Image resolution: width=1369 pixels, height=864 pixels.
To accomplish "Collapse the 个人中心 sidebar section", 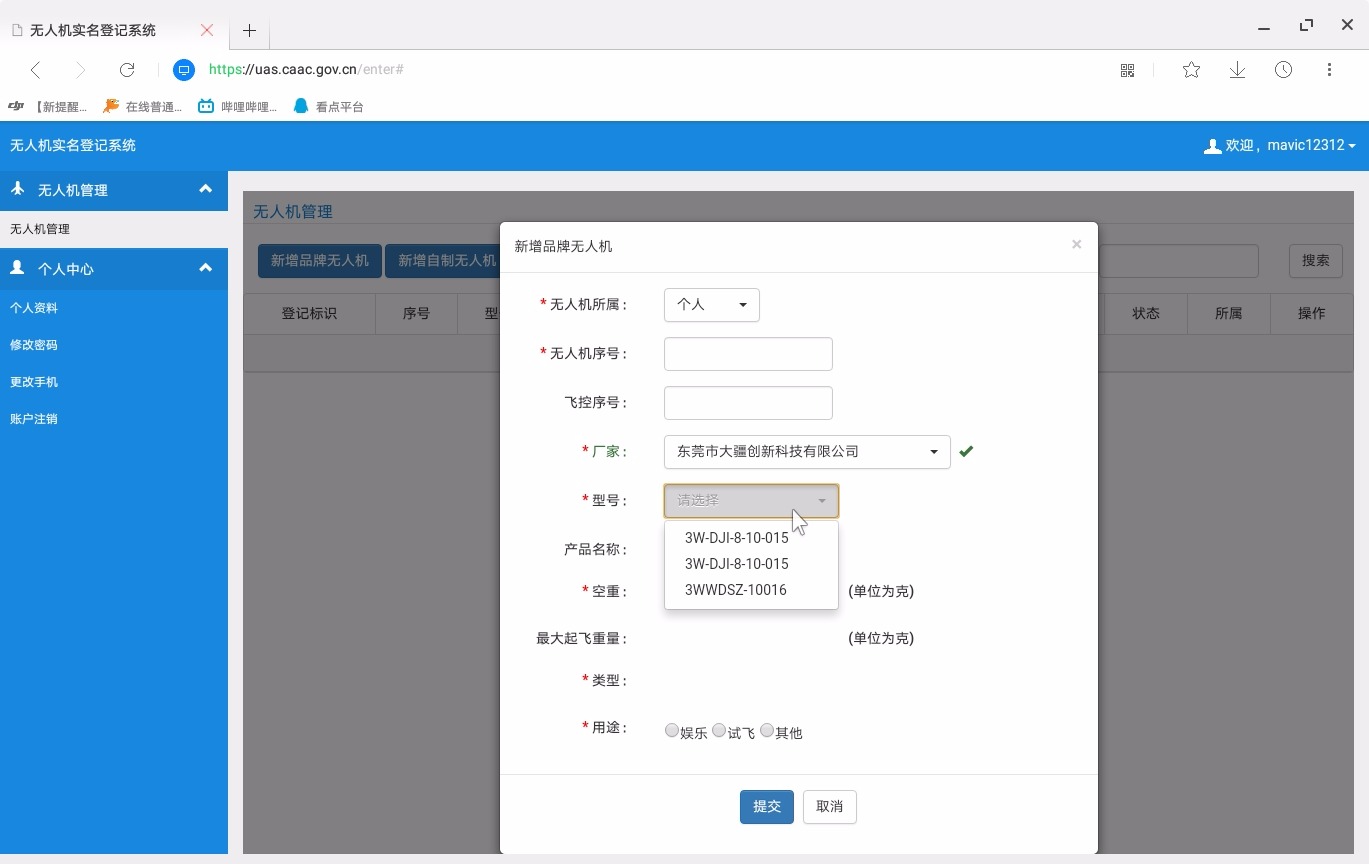I will coord(205,268).
